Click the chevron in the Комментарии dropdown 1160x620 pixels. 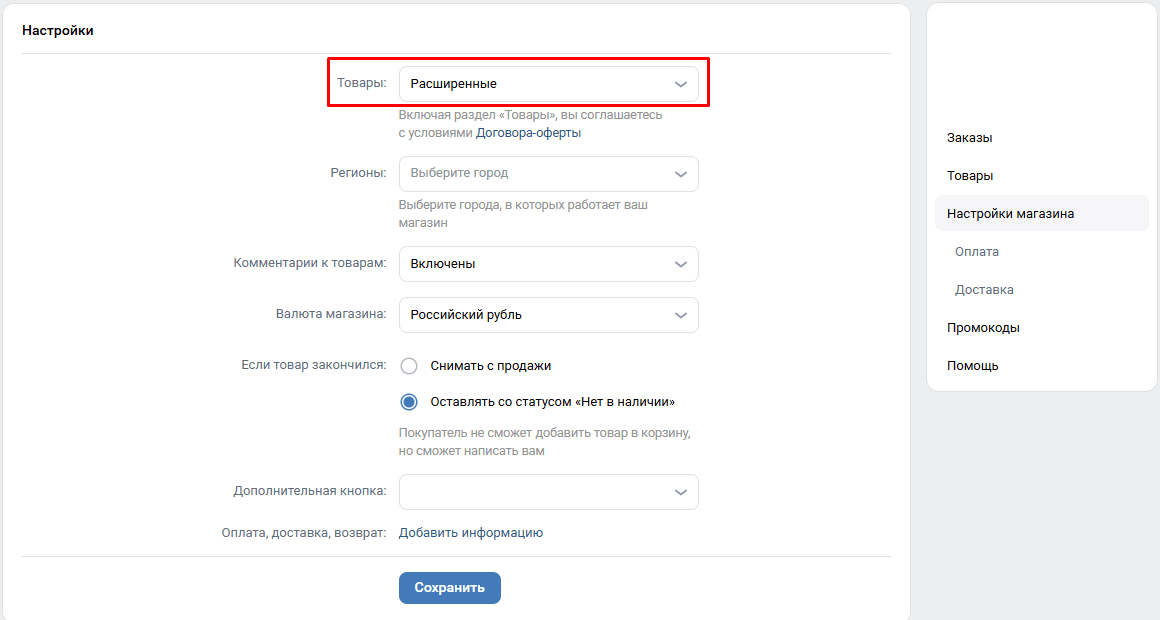tap(681, 264)
